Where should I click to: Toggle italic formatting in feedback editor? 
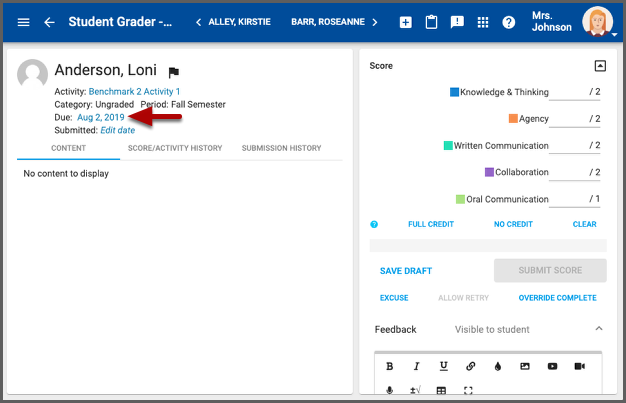click(416, 366)
